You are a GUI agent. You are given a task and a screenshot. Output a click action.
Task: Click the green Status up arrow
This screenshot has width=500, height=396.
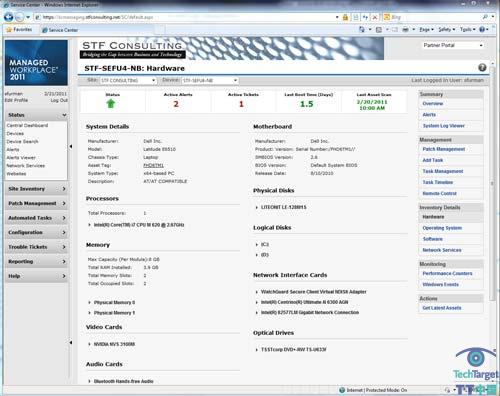click(111, 104)
